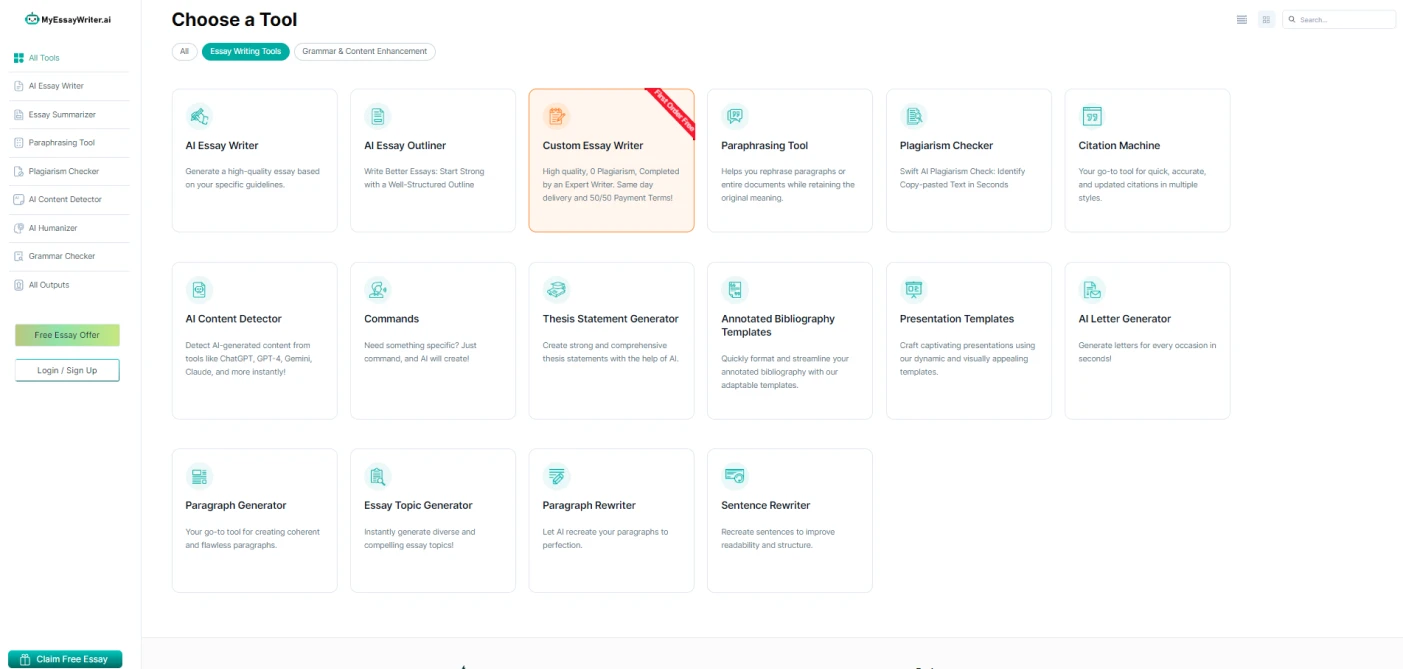This screenshot has width=1403, height=669.
Task: Click the gift icon on Claim Free Essay
Action: pos(25,659)
